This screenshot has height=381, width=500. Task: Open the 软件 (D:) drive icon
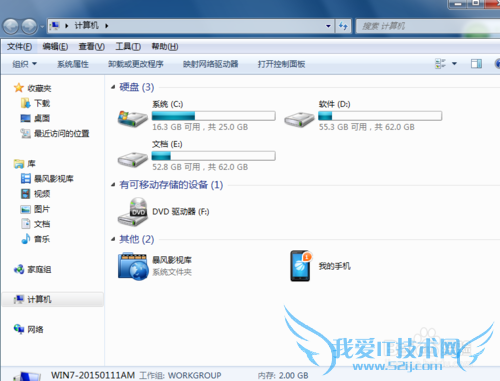pos(299,119)
